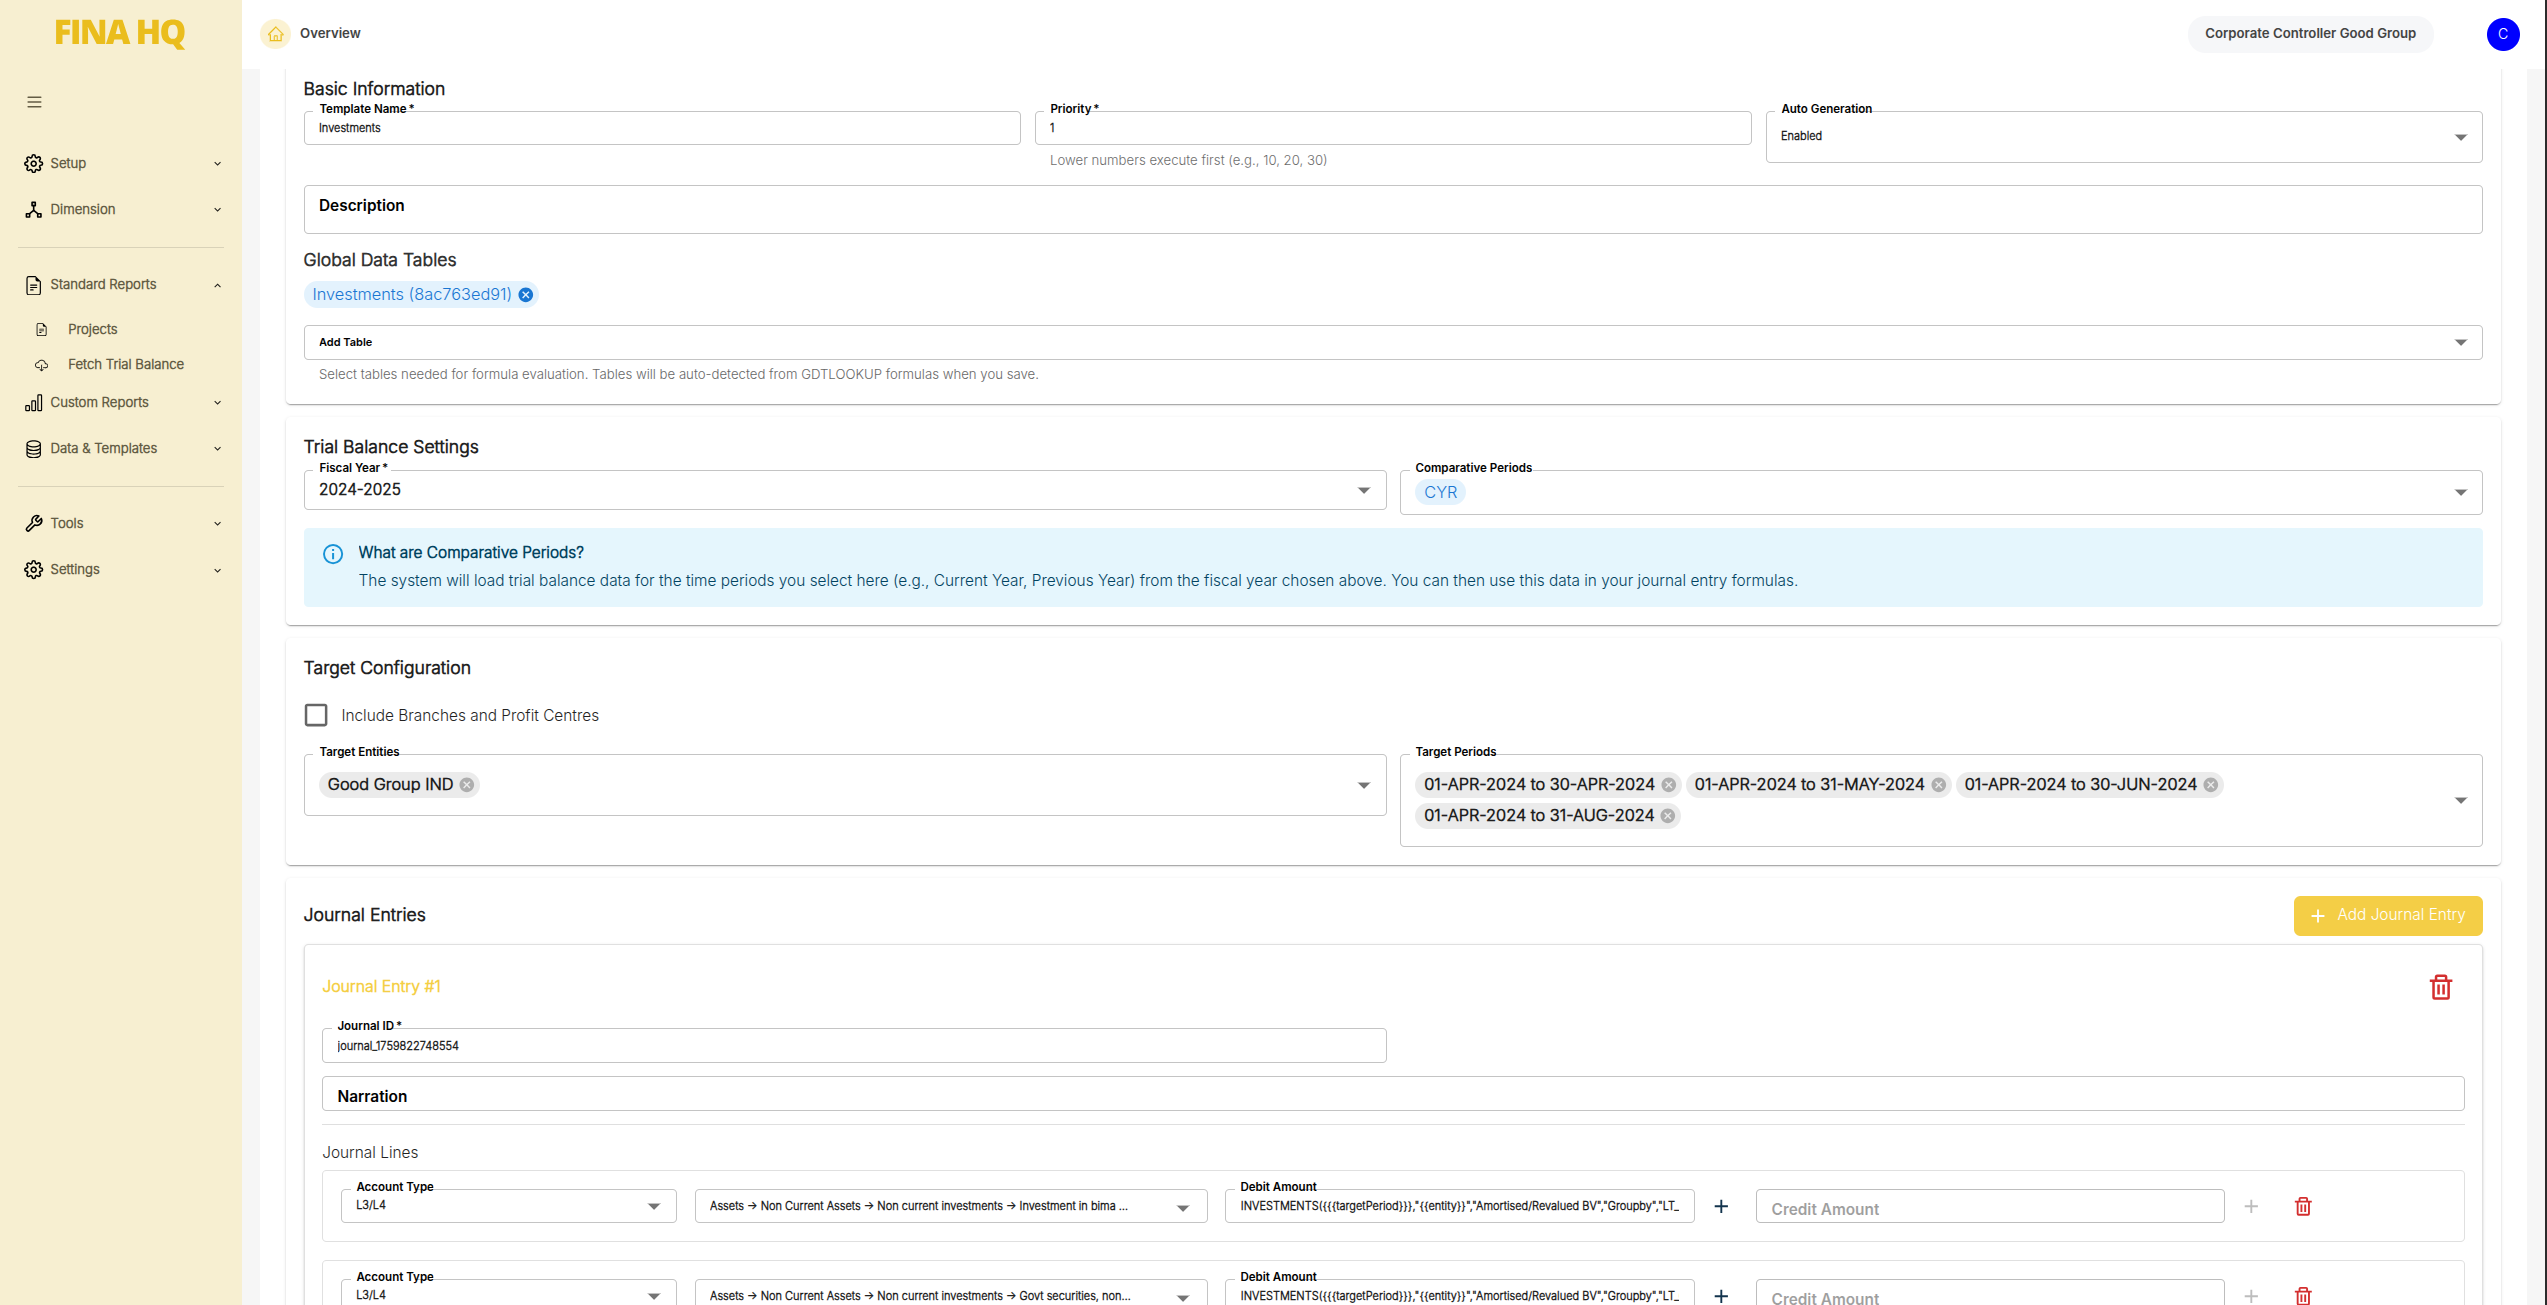Click the home icon beside Overview
This screenshot has height=1305, width=2547.
pos(276,34)
